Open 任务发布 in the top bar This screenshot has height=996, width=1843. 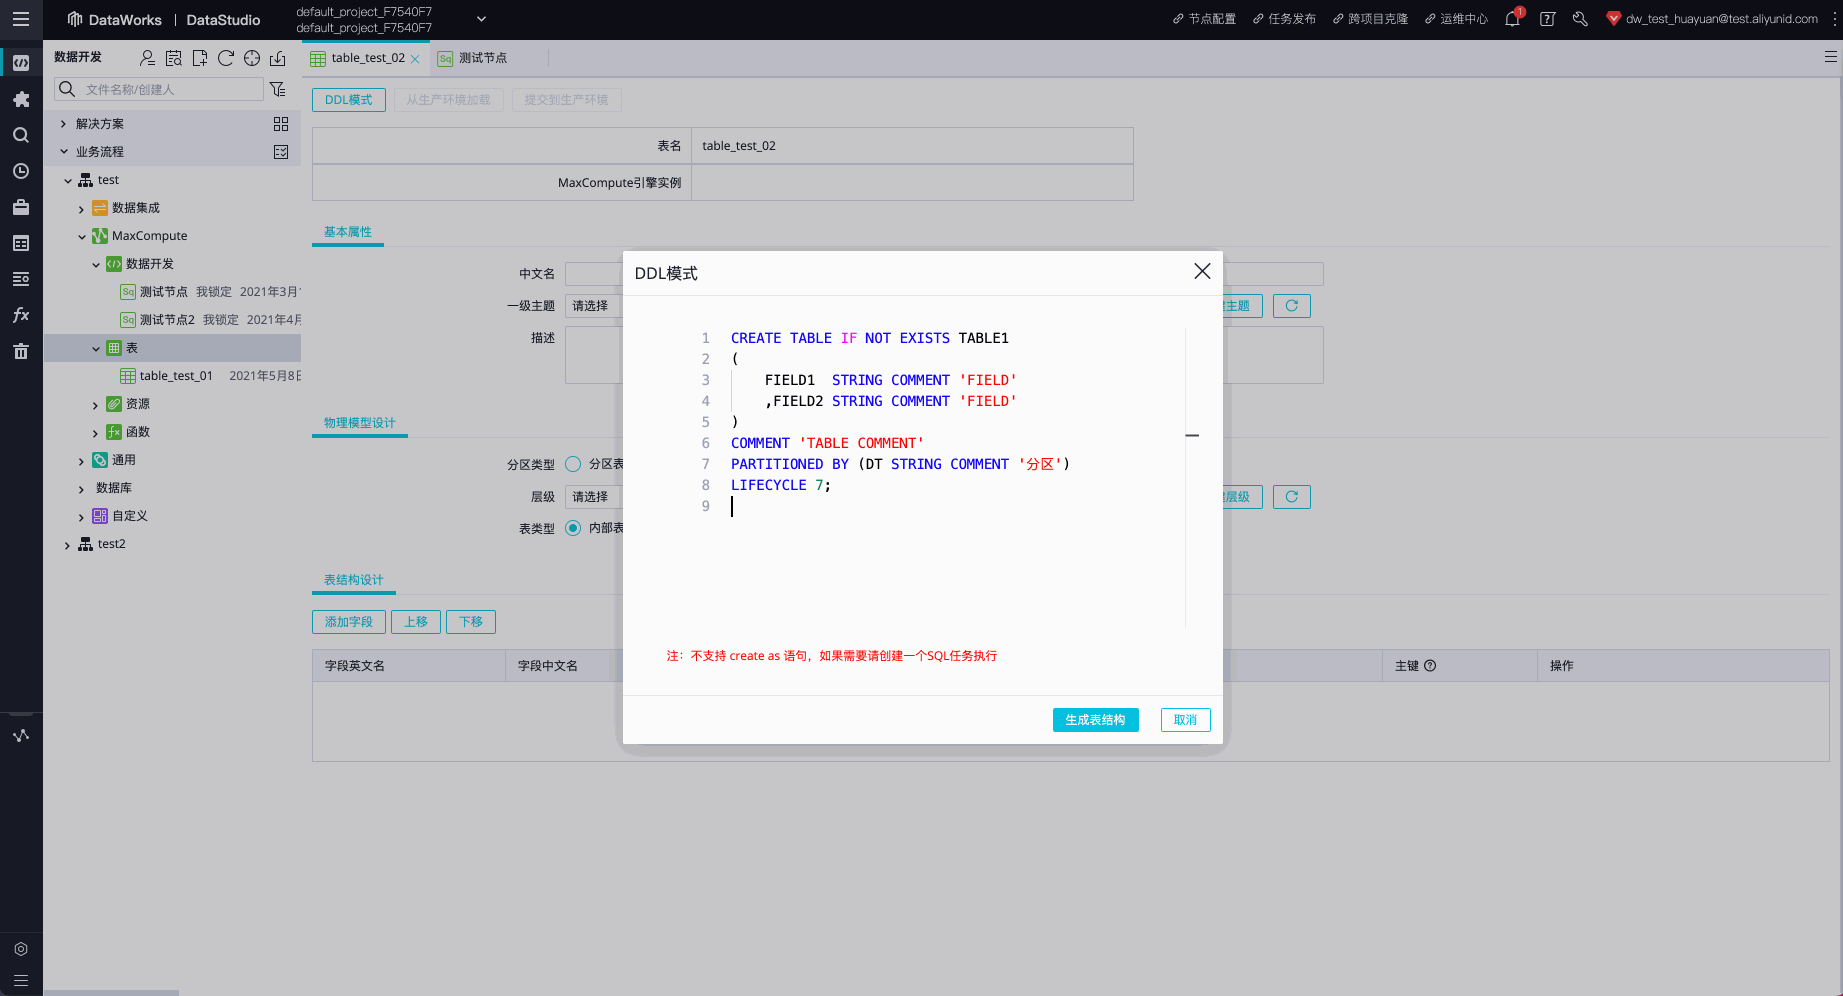pyautogui.click(x=1284, y=19)
